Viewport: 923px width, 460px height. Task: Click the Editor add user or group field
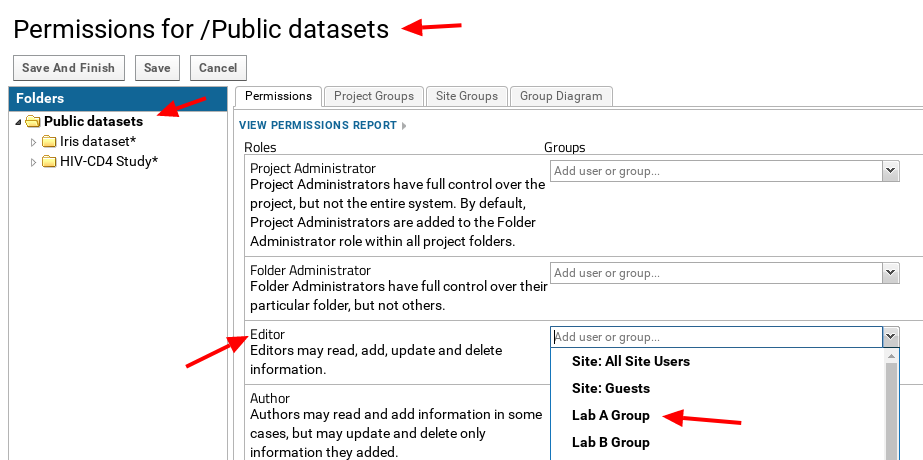pyautogui.click(x=715, y=337)
